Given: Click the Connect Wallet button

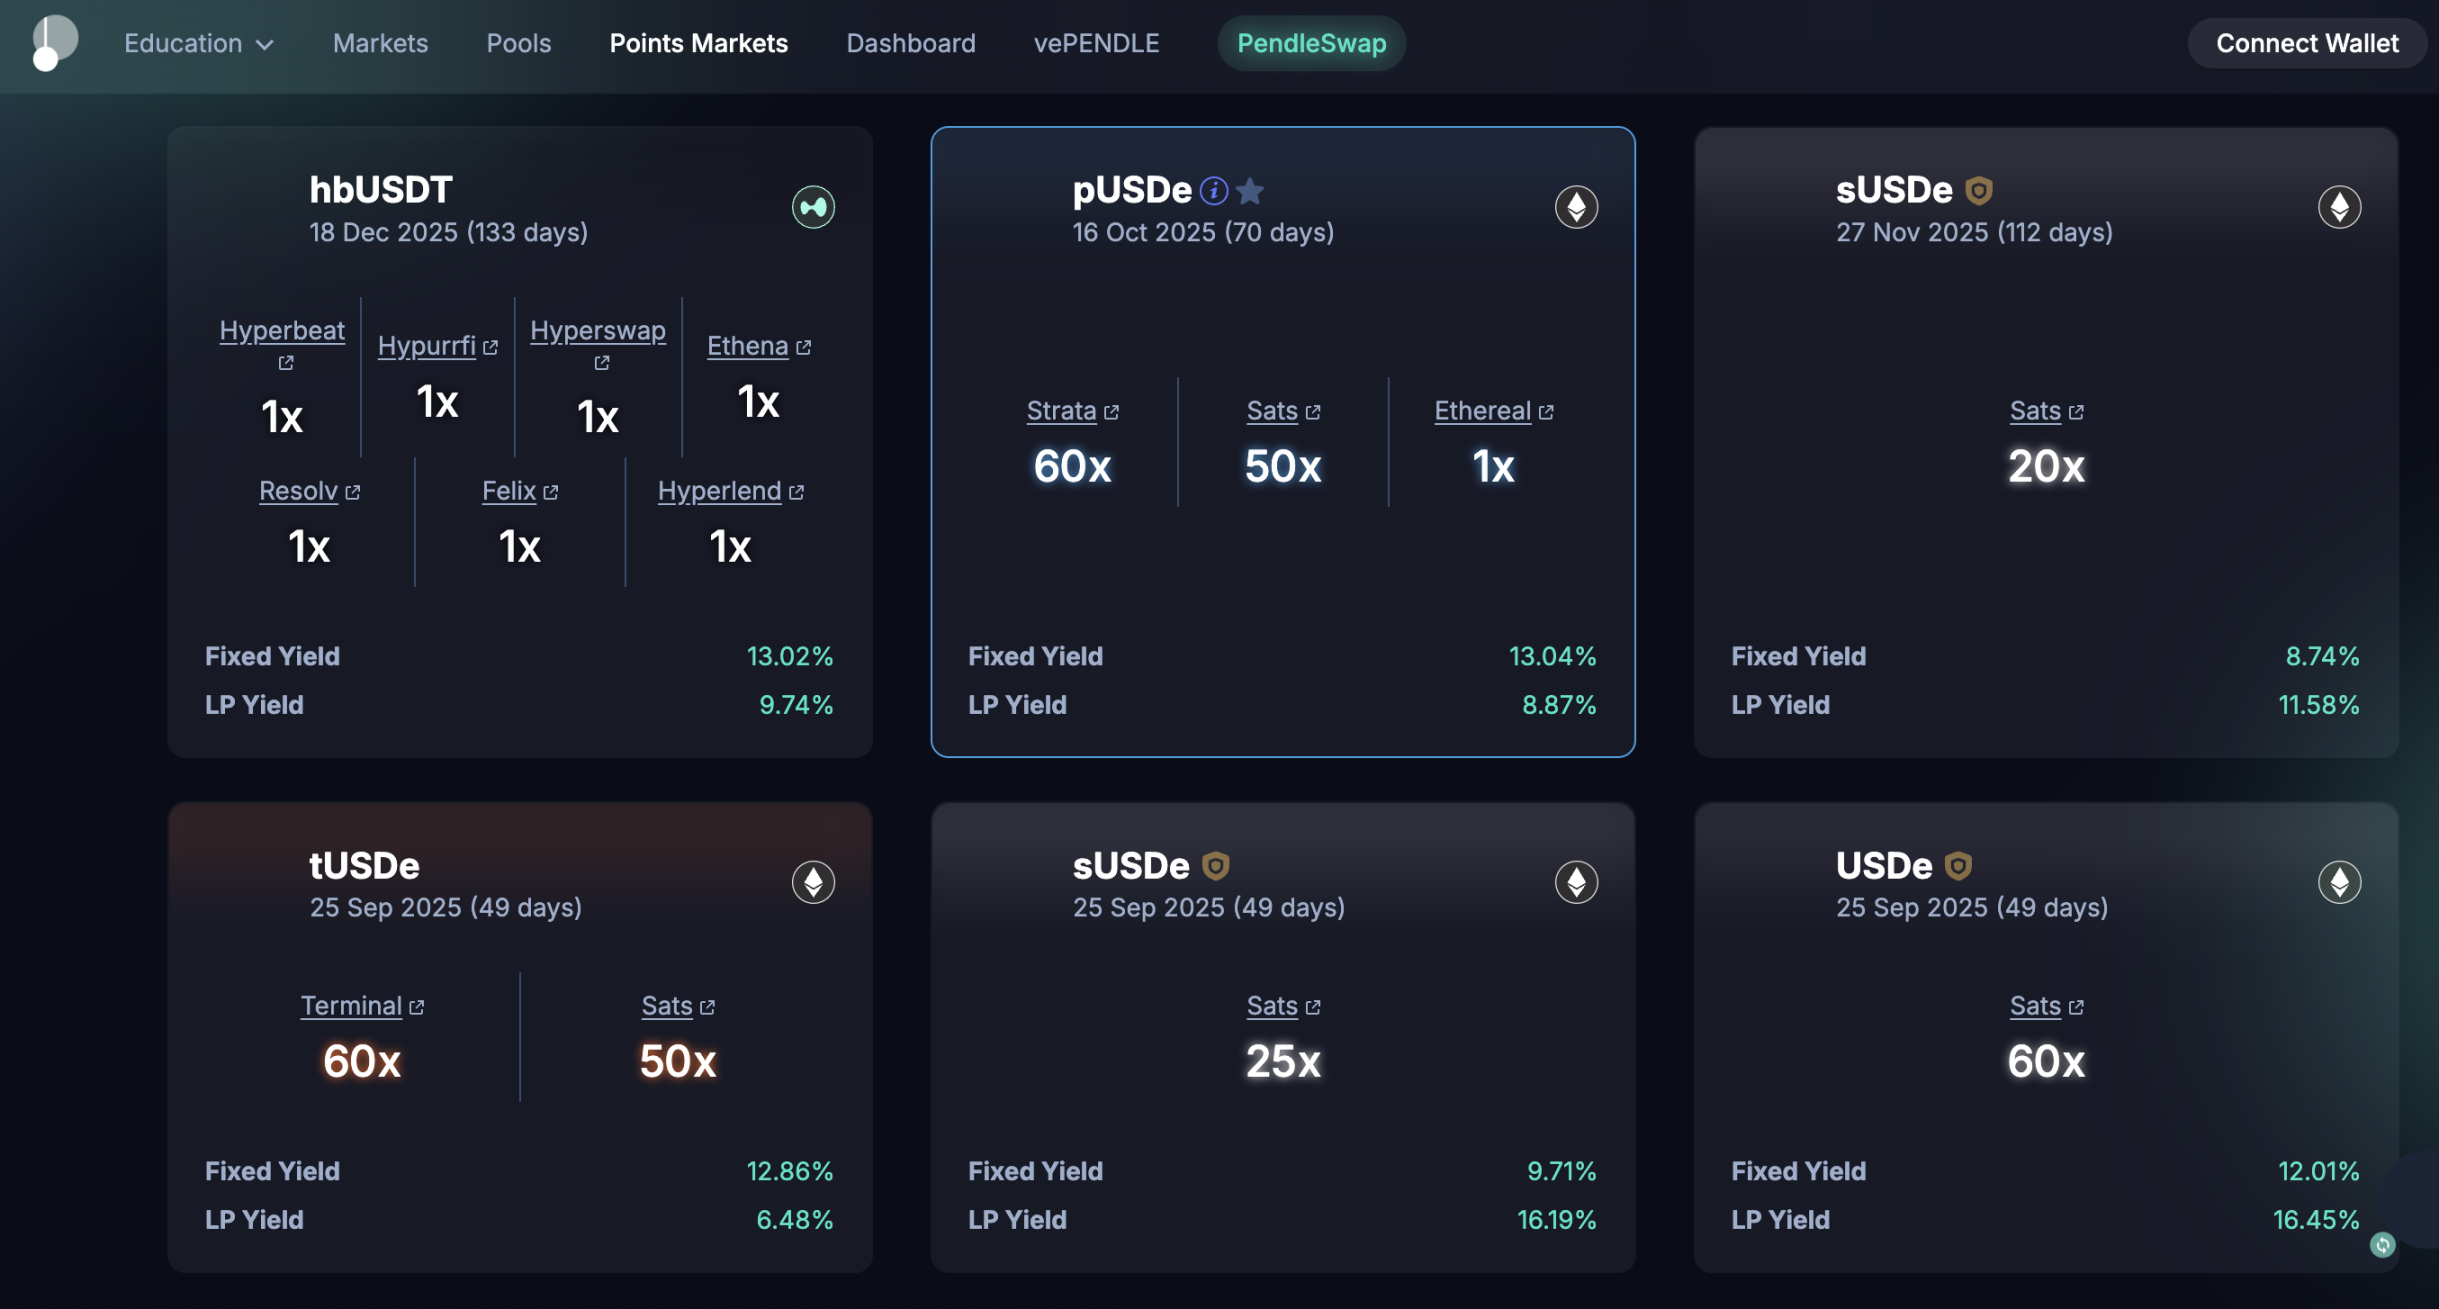Looking at the screenshot, I should coord(2306,43).
